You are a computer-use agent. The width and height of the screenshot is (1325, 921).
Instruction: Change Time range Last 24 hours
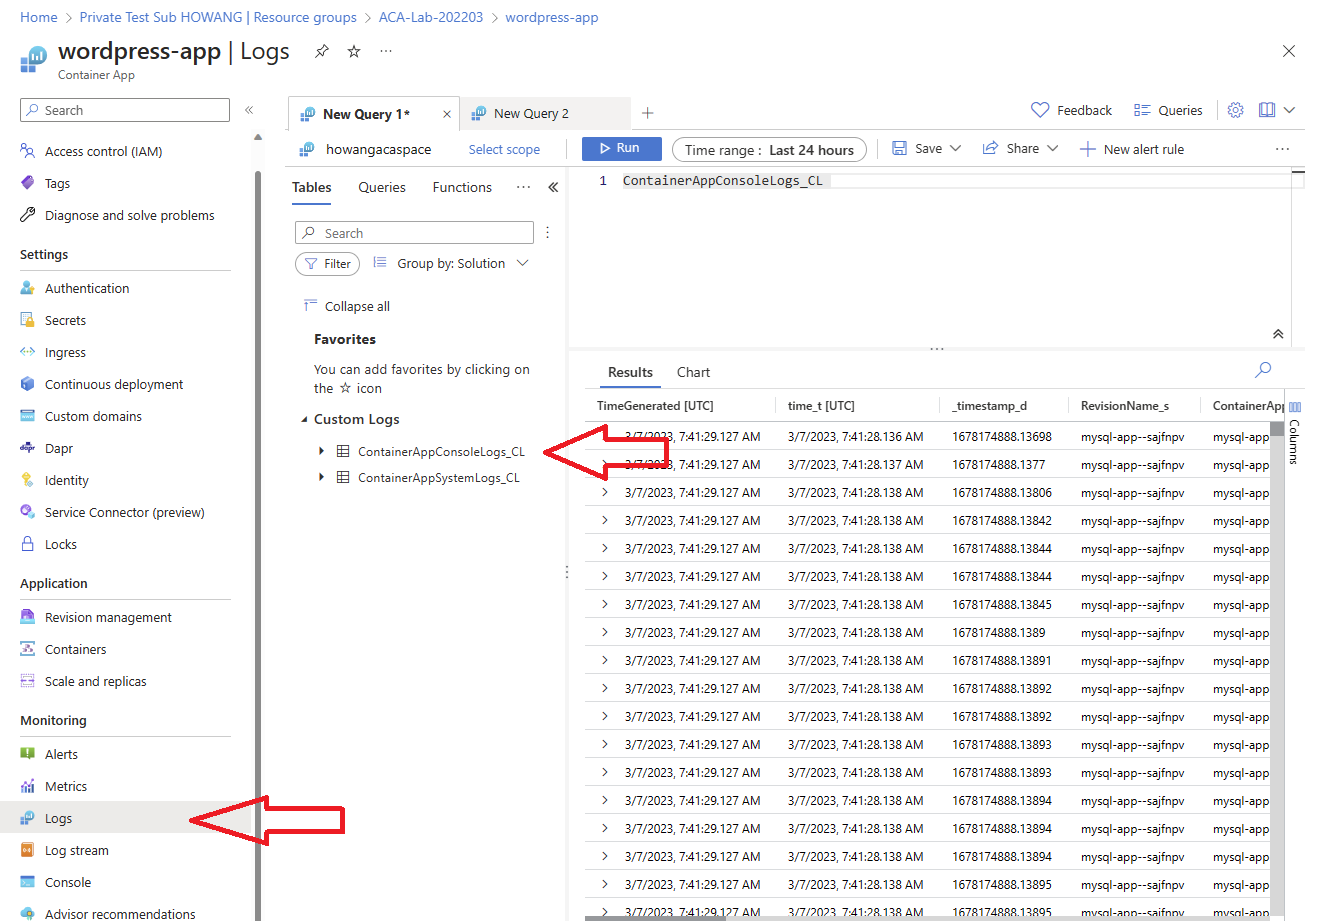[769, 150]
